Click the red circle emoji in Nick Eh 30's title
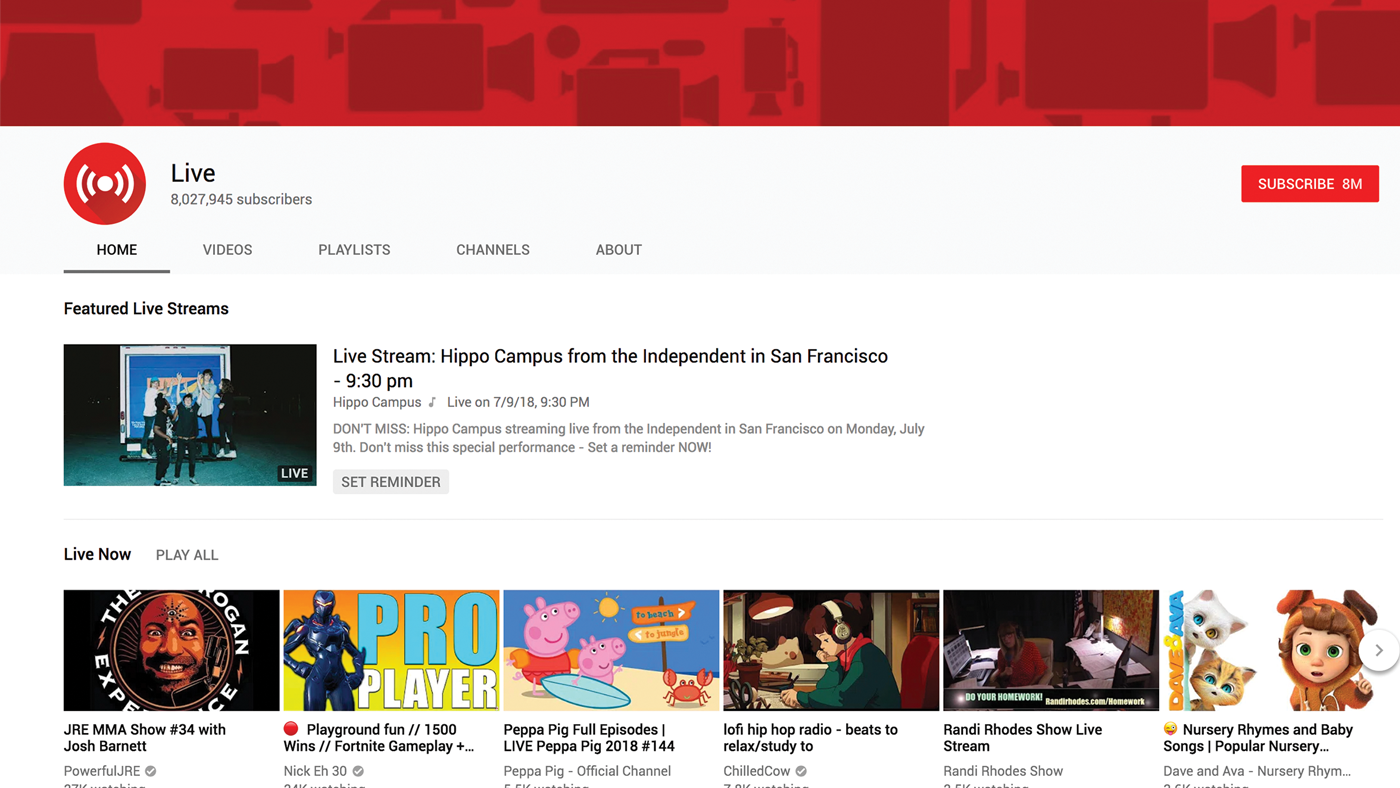Viewport: 1400px width, 788px height. pyautogui.click(x=289, y=728)
